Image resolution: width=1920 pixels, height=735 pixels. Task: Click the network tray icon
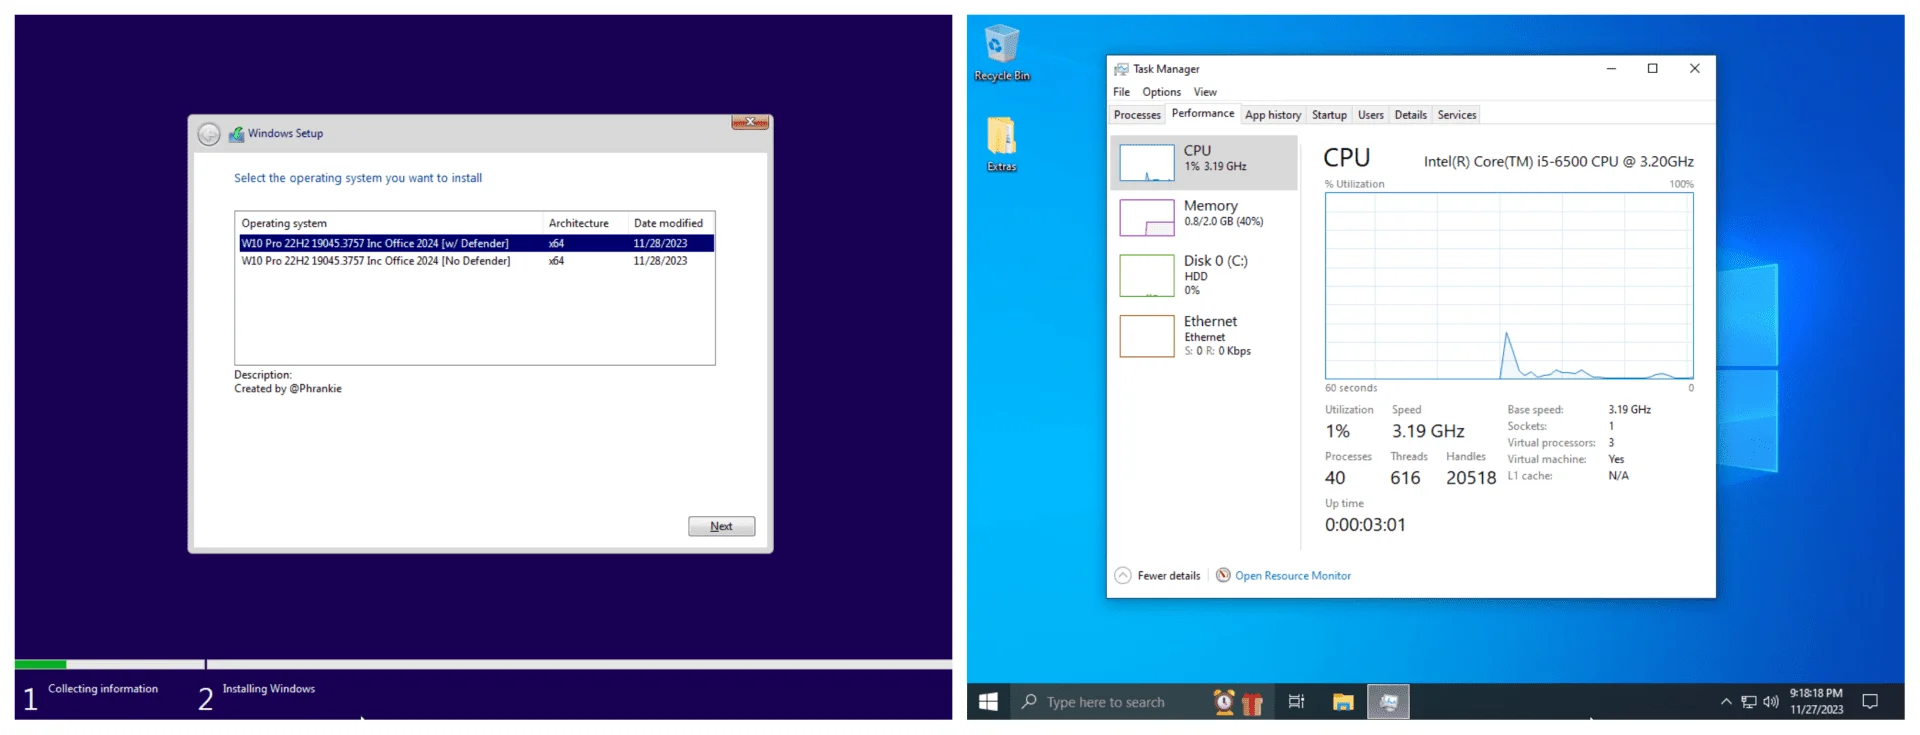point(1748,702)
